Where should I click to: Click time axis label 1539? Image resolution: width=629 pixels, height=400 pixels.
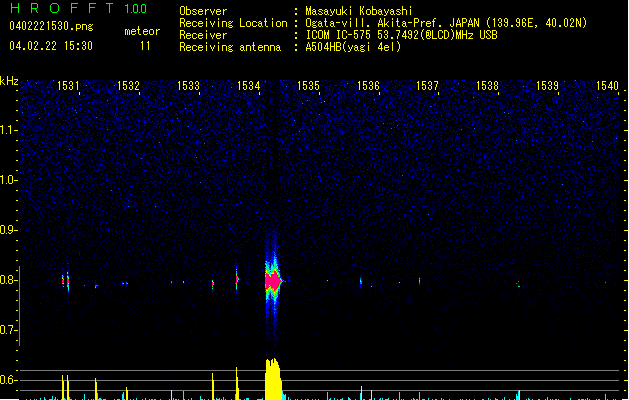[547, 86]
